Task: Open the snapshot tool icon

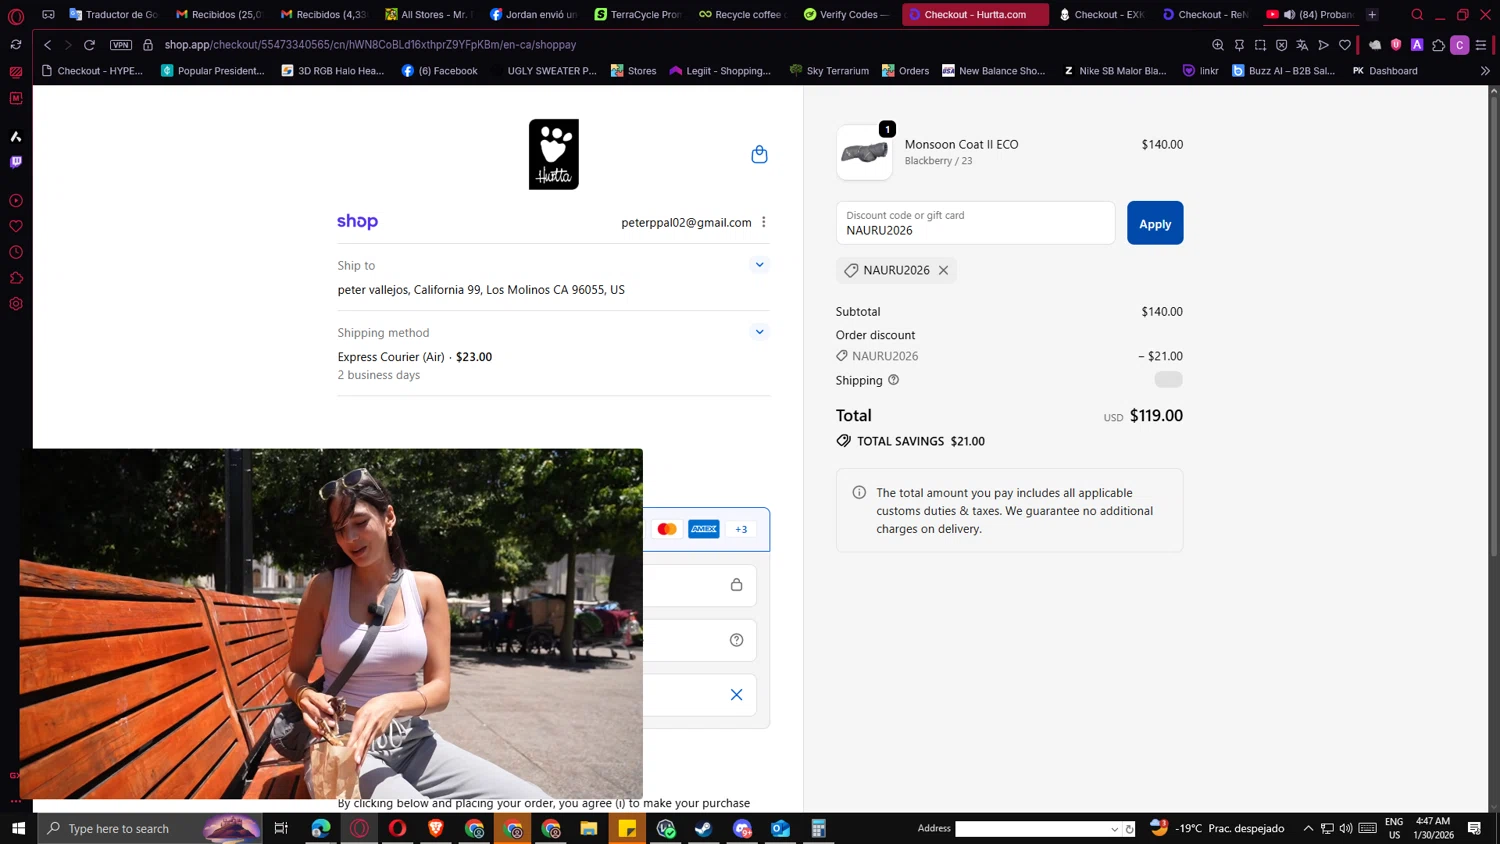Action: pyautogui.click(x=1260, y=45)
